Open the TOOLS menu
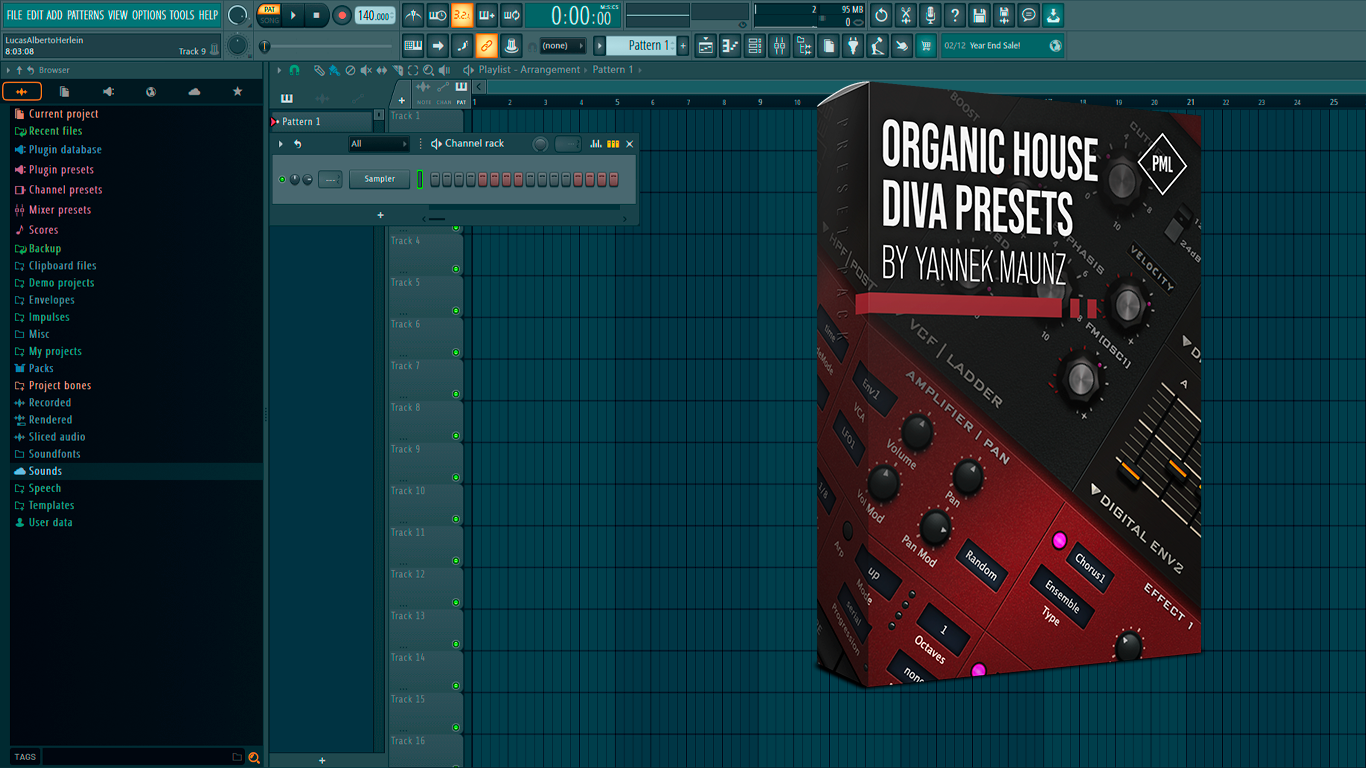Screen dimensions: 1366x768 tap(182, 15)
